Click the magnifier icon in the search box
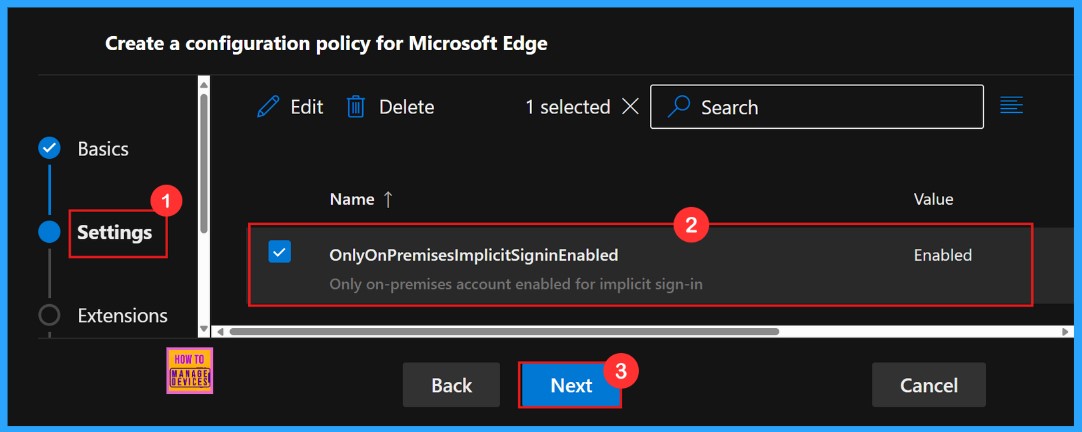This screenshot has height=432, width=1082. (679, 107)
